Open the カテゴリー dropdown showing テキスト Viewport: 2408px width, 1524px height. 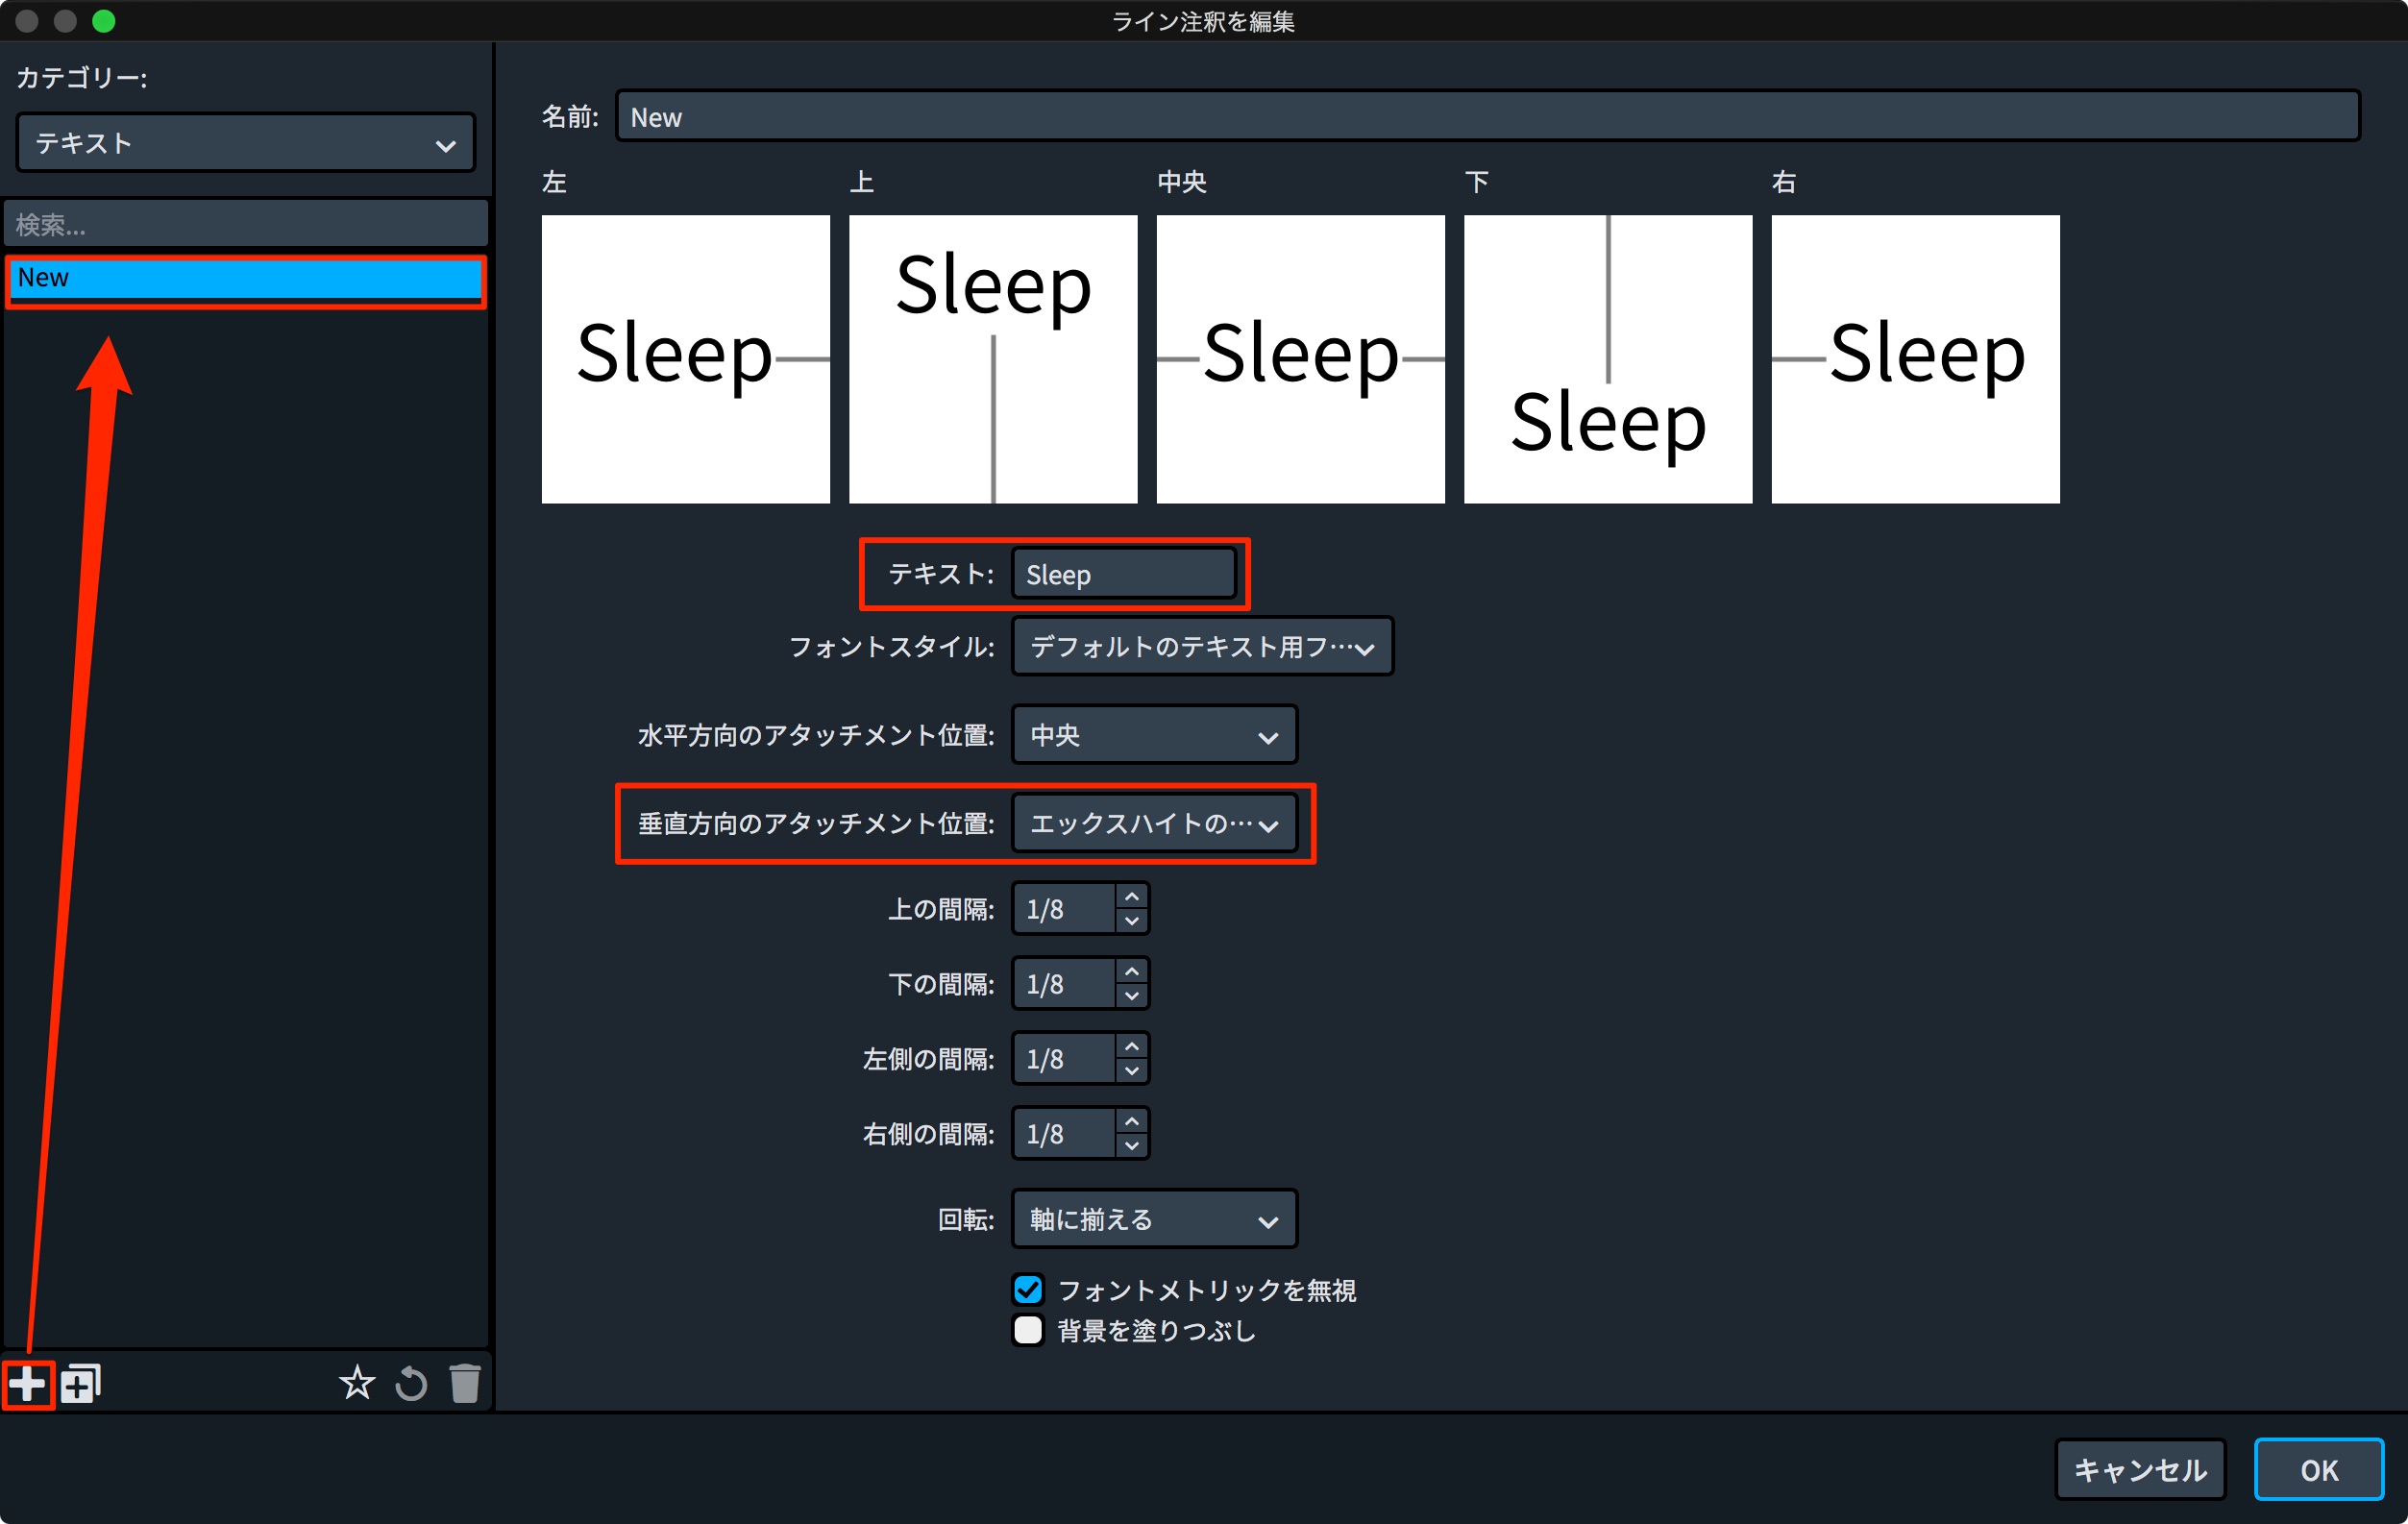pyautogui.click(x=245, y=143)
